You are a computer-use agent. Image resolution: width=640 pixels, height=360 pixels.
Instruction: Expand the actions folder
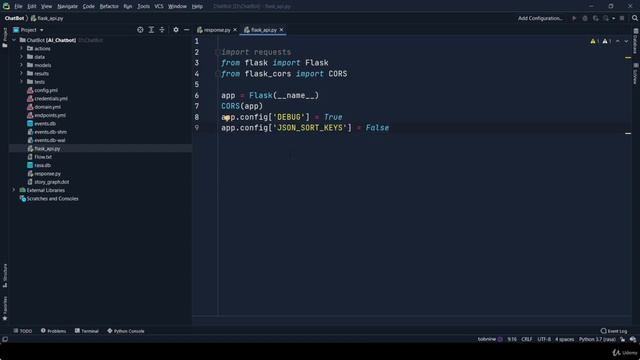pos(21,48)
